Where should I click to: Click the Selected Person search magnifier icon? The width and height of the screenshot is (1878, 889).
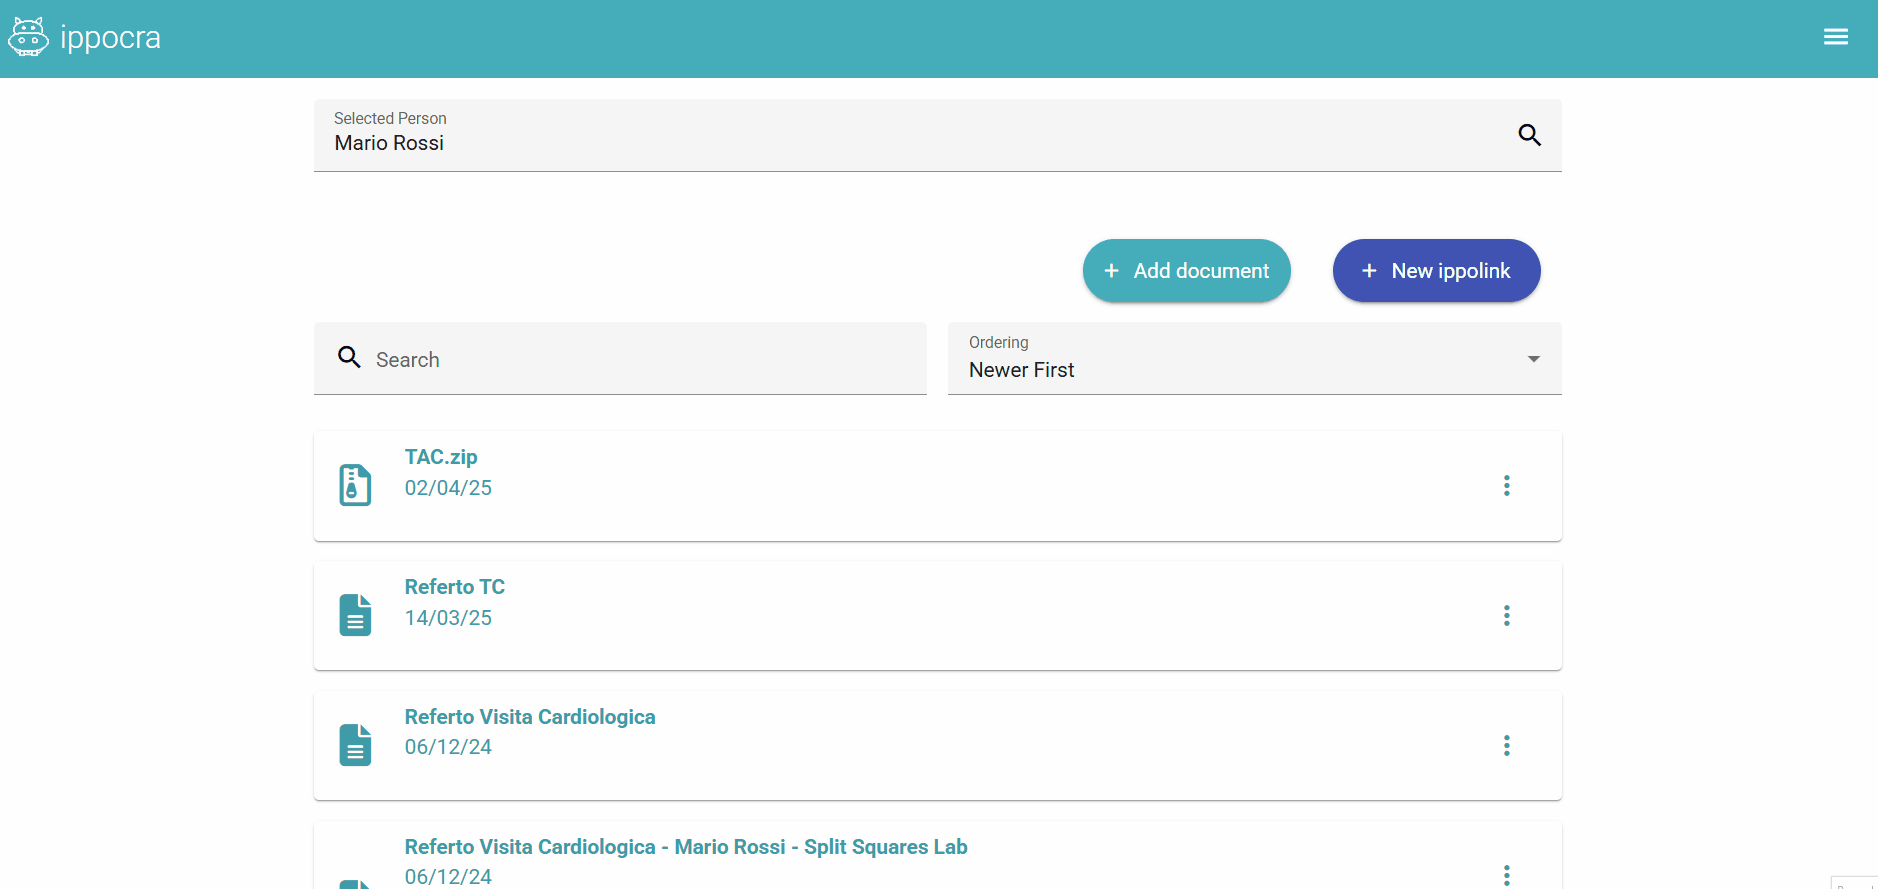pos(1530,135)
